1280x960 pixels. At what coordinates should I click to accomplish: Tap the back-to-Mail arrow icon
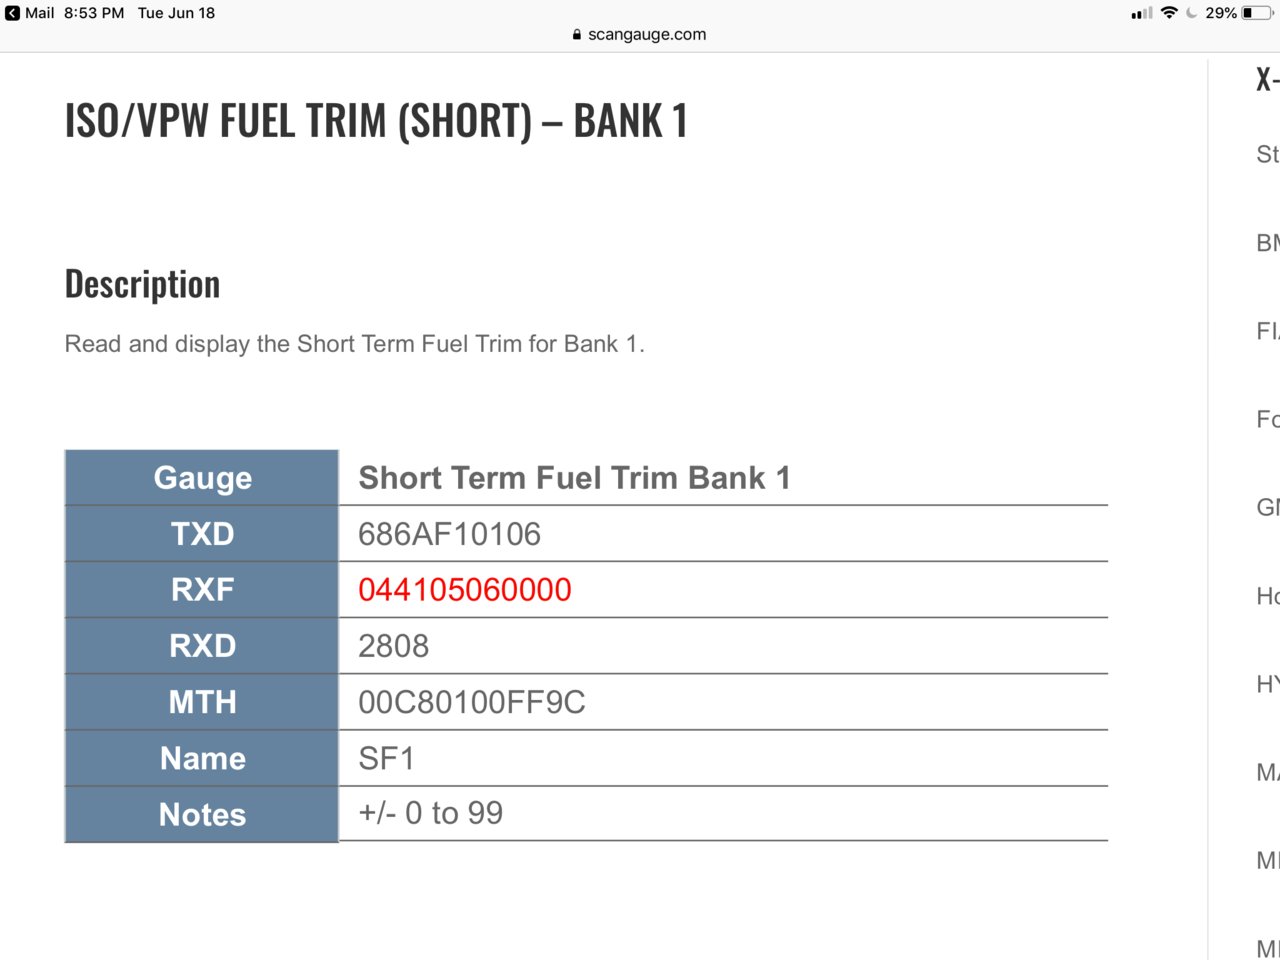click(x=12, y=13)
